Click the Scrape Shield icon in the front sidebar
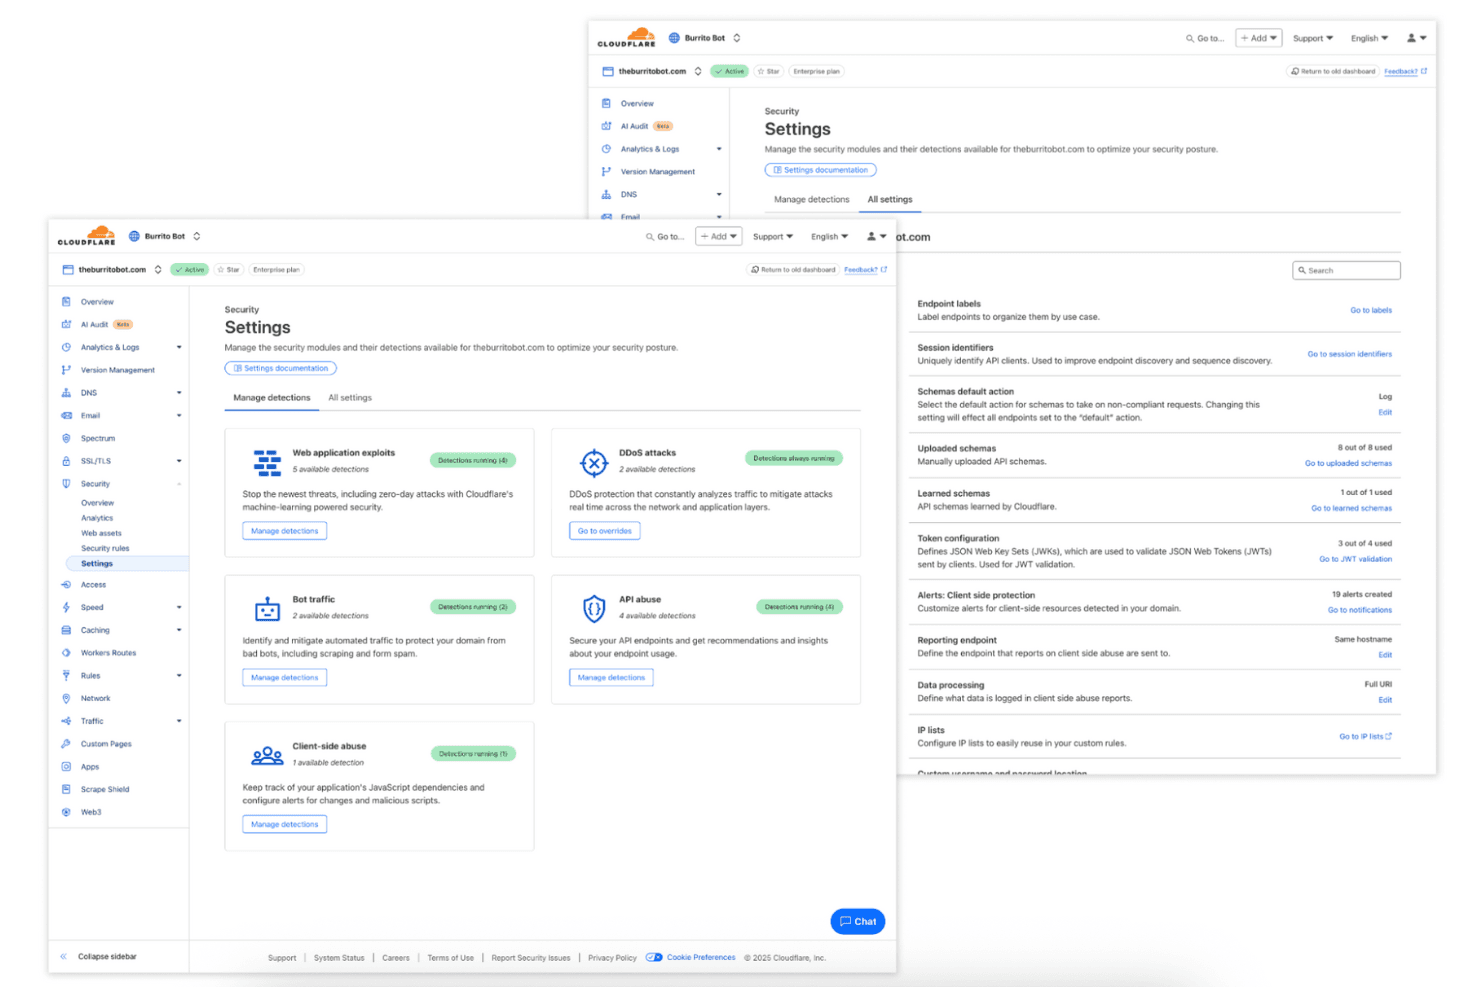 tap(66, 789)
